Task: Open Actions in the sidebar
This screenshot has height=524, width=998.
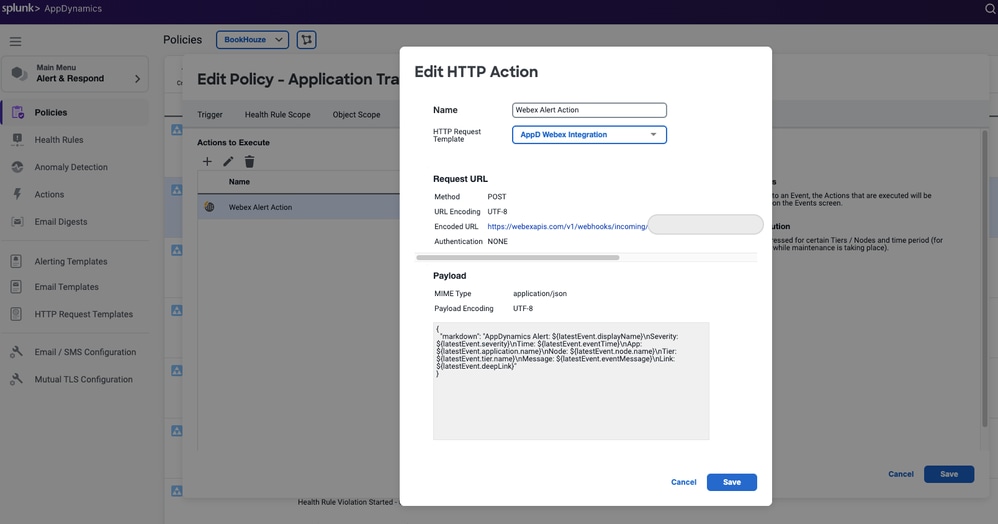Action: point(49,194)
